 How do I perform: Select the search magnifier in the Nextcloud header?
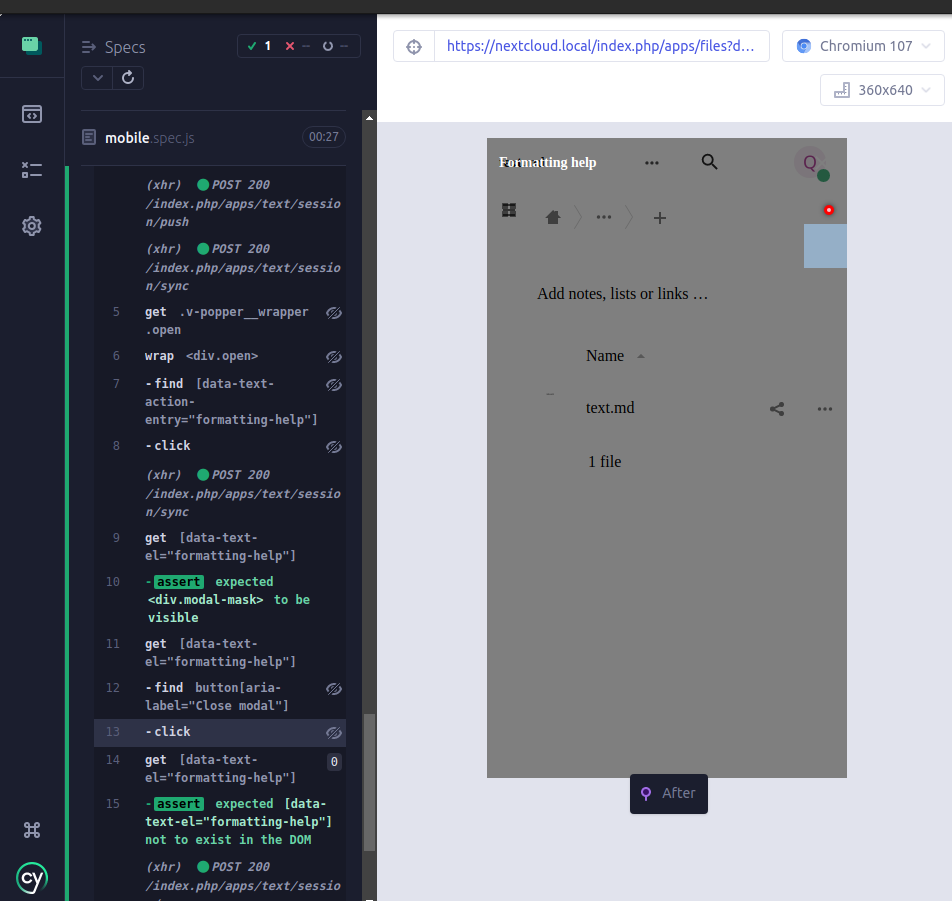click(709, 161)
